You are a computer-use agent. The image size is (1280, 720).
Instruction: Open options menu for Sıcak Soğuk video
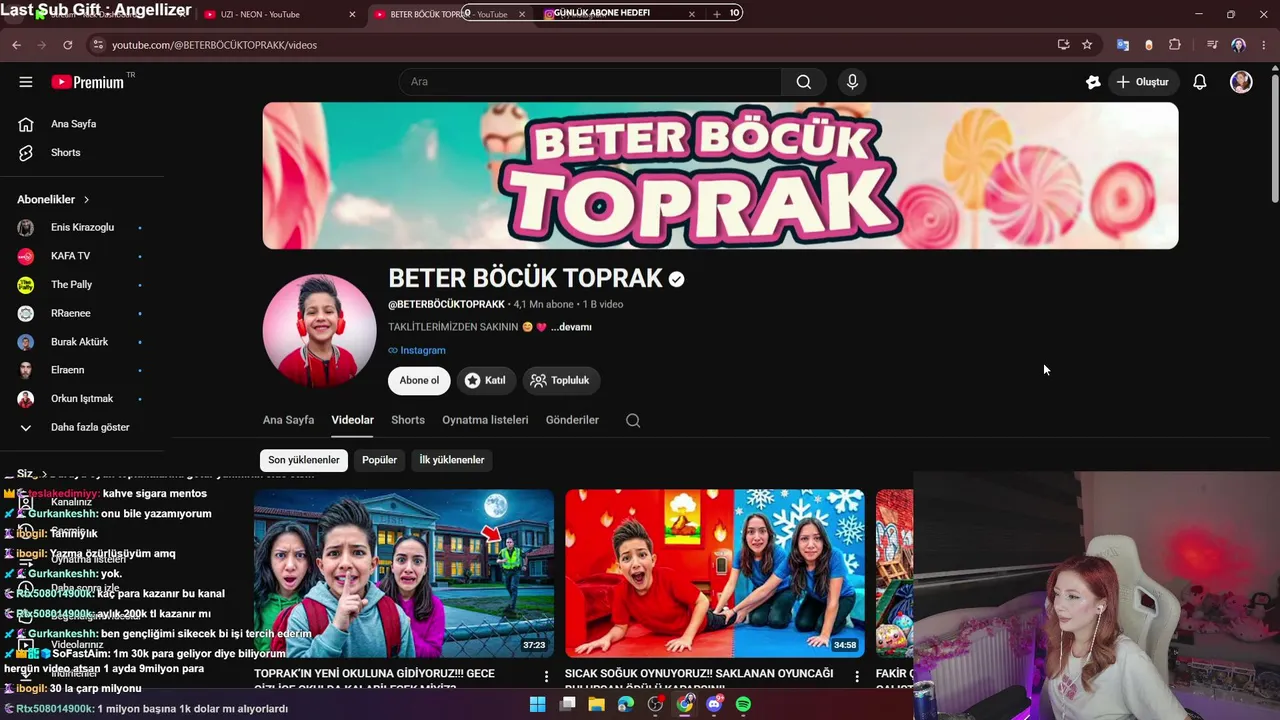pos(857,677)
